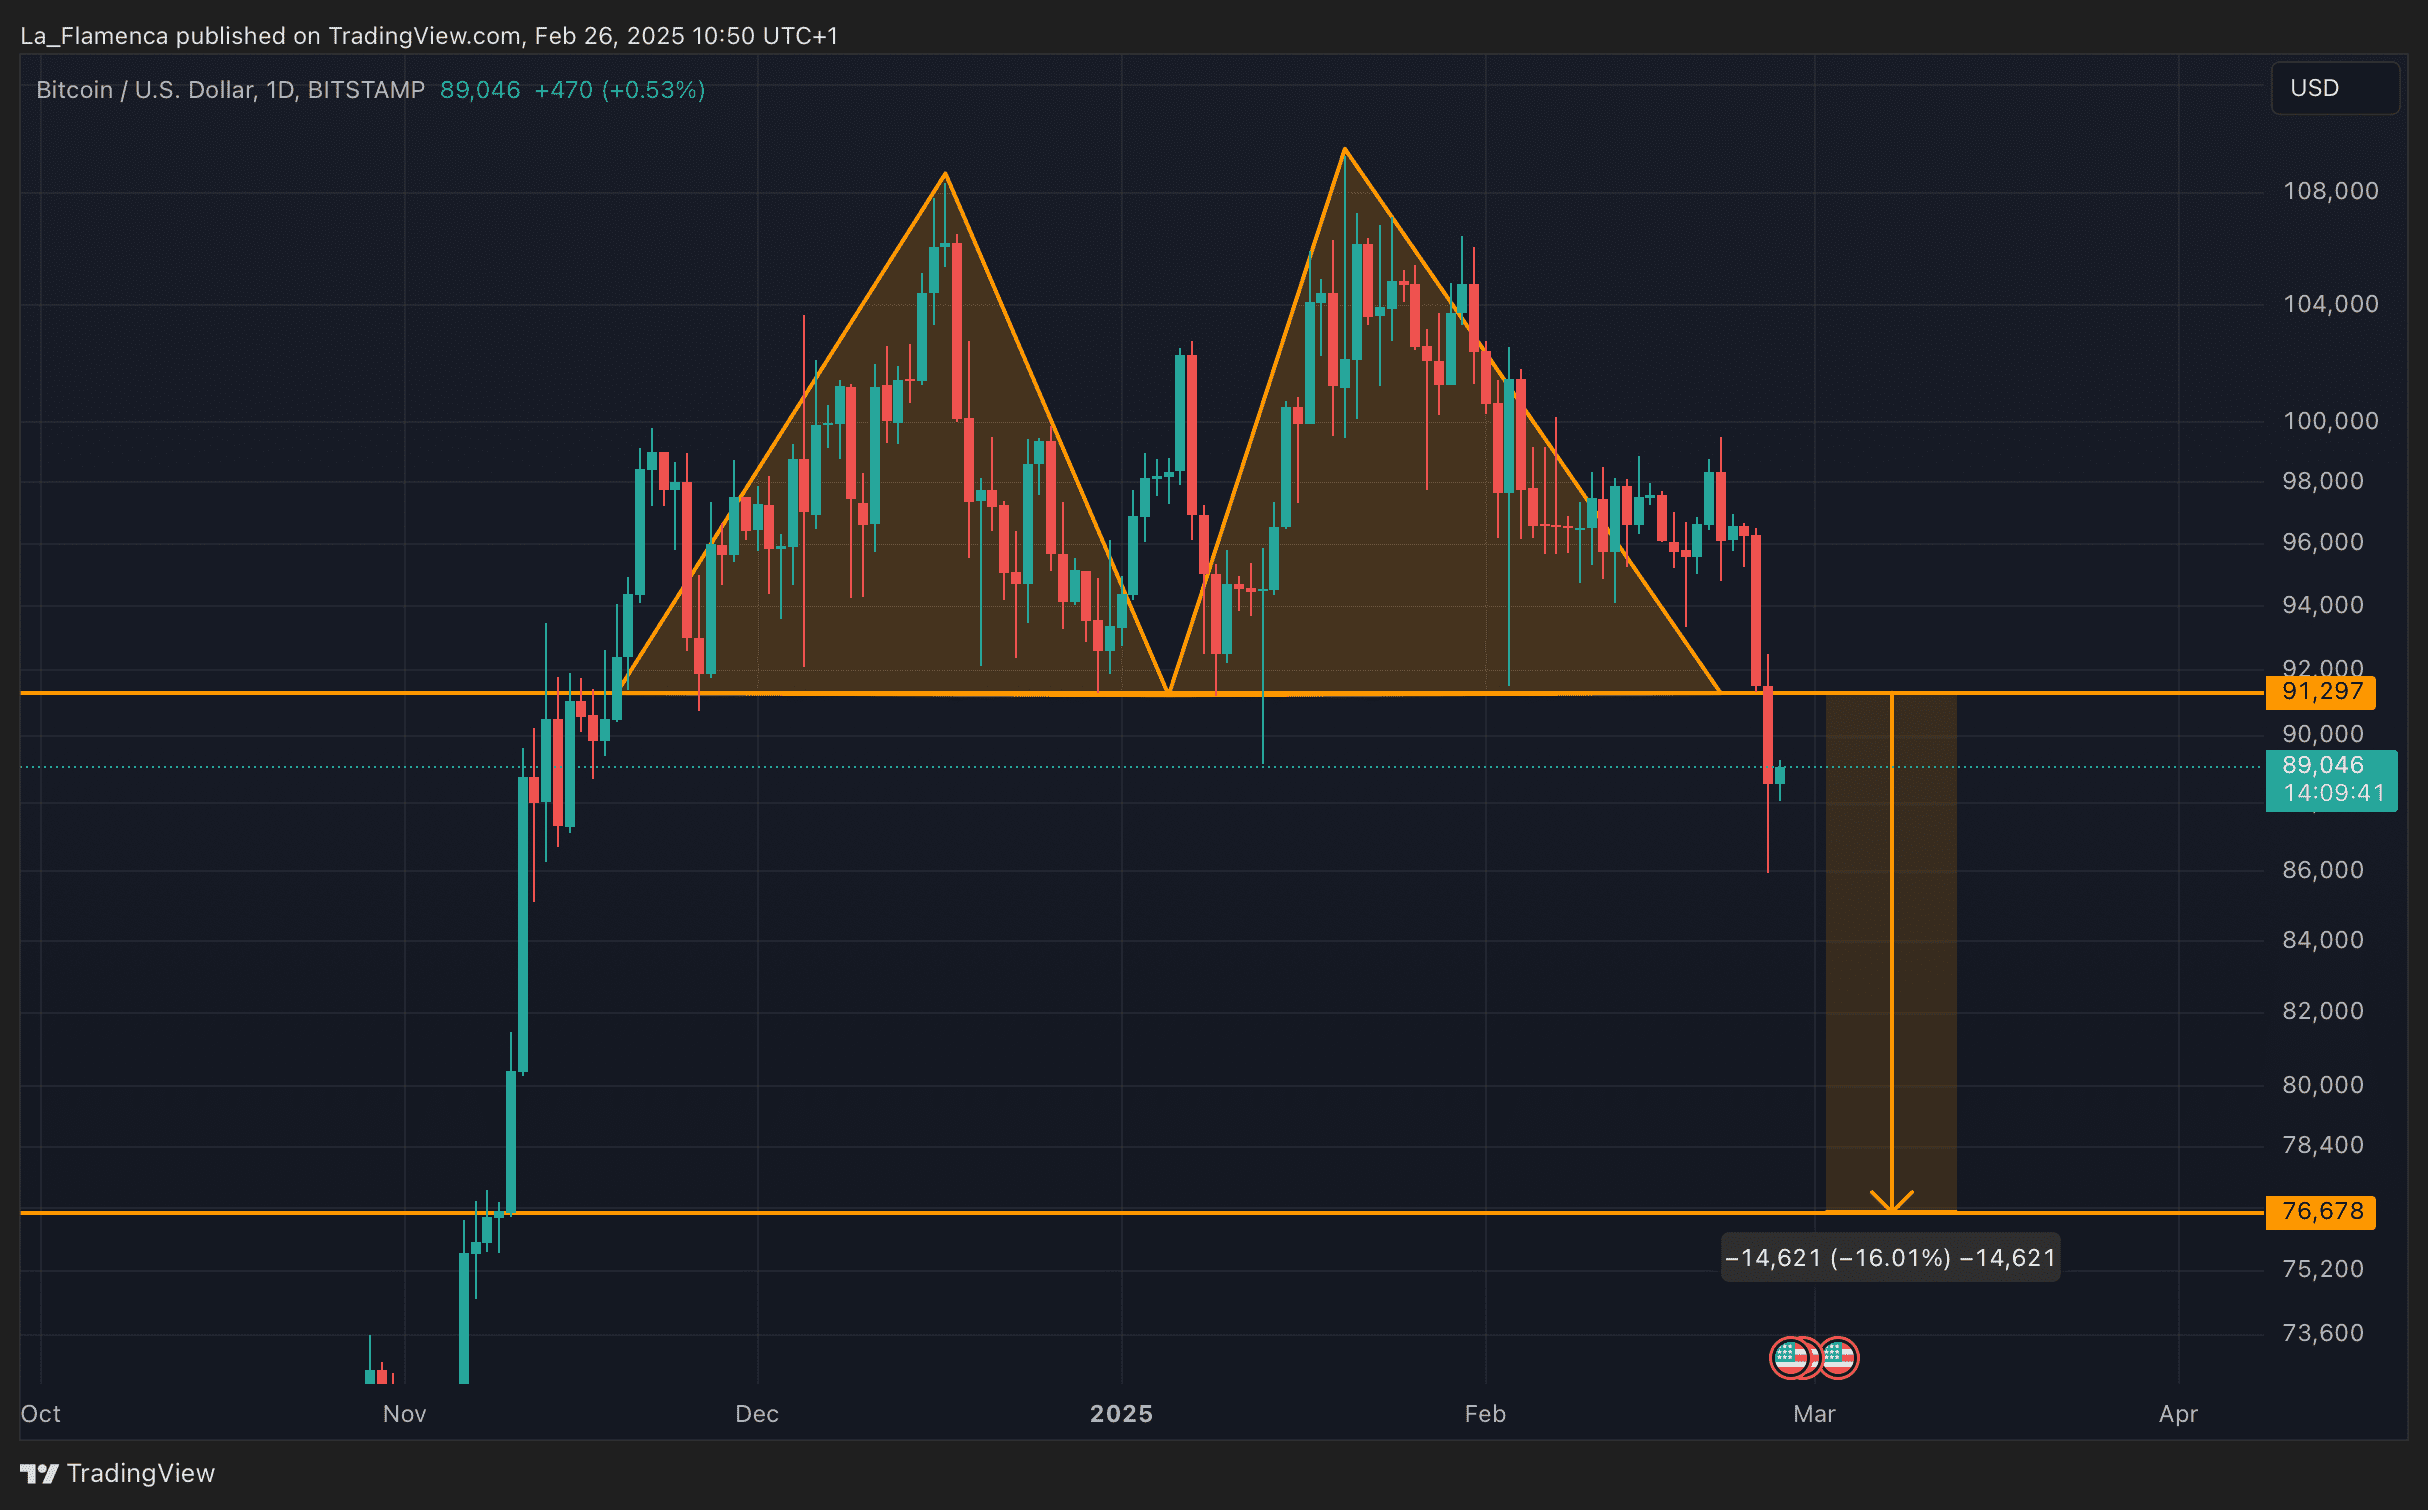Click the 76,678 orange price label
The width and height of the screenshot is (2428, 1510).
coord(2321,1211)
